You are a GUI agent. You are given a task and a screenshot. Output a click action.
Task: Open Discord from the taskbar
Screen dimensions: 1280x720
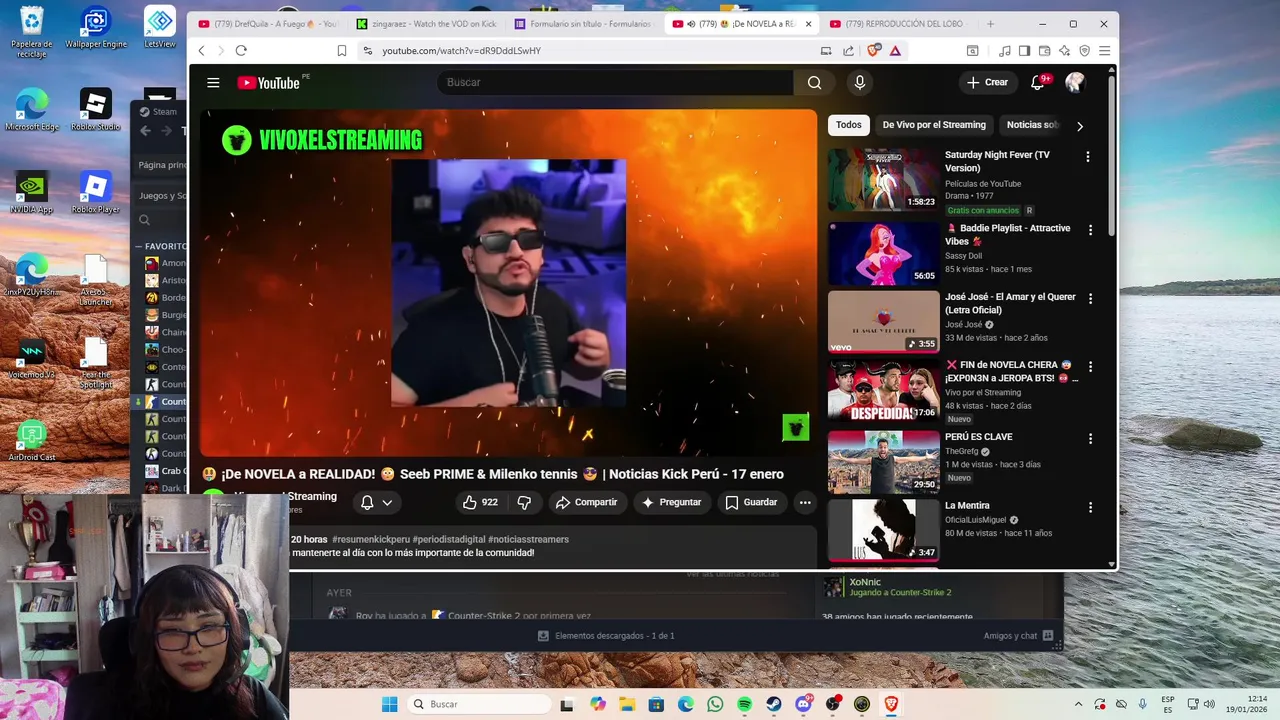(x=803, y=704)
